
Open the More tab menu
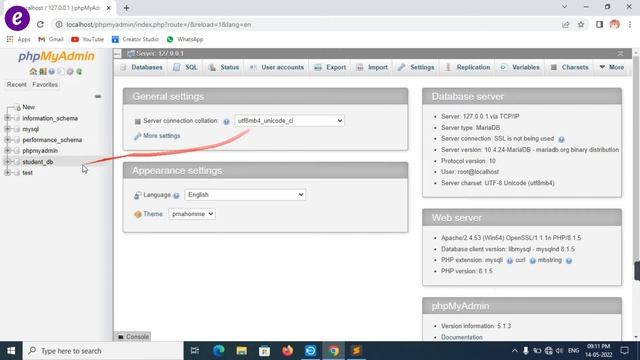[612, 67]
